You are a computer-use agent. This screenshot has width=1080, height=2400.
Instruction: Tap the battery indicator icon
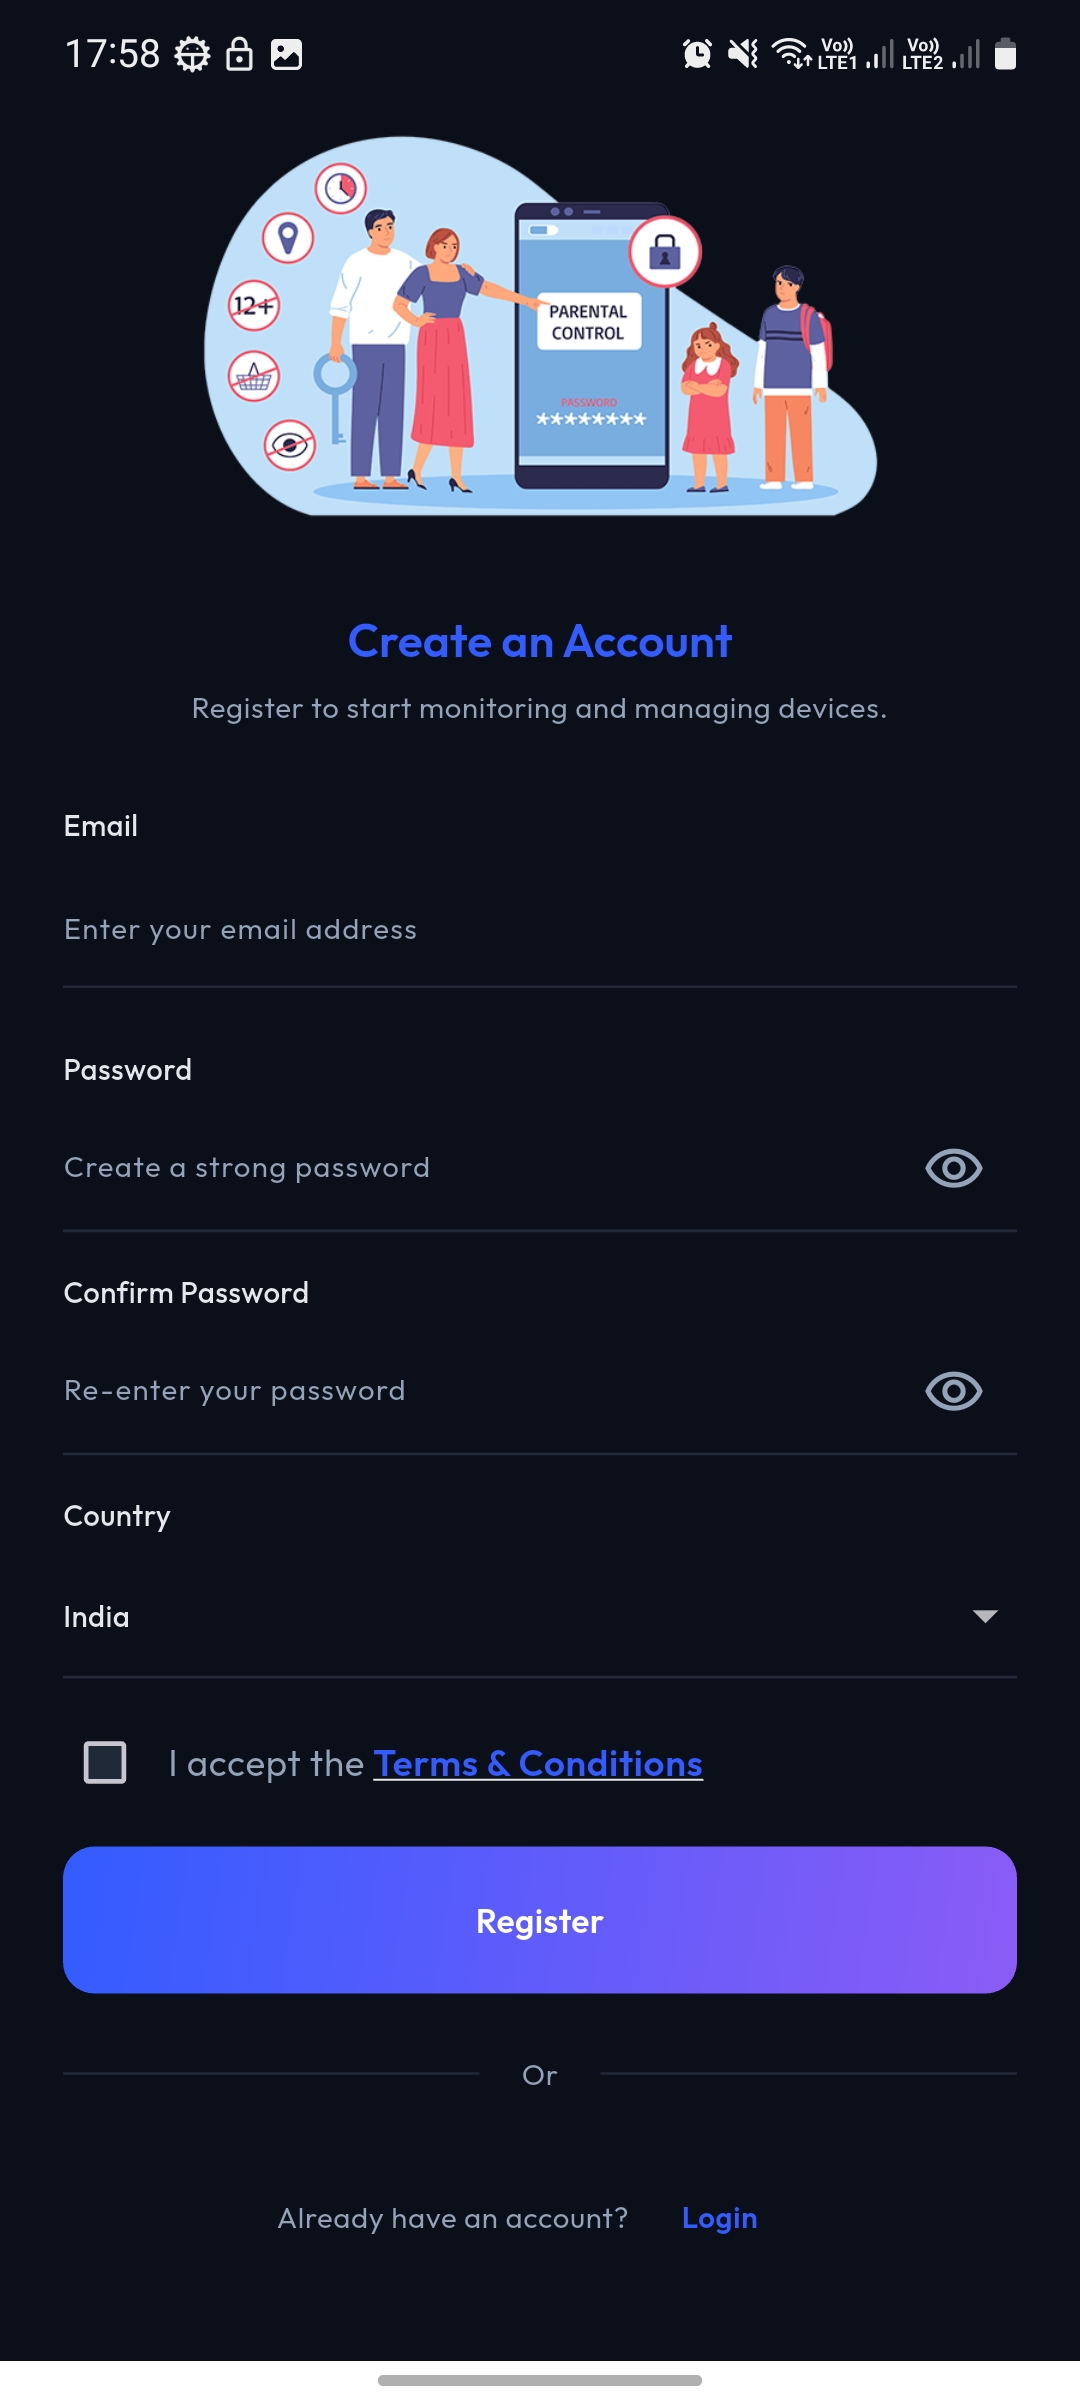pyautogui.click(x=1005, y=55)
